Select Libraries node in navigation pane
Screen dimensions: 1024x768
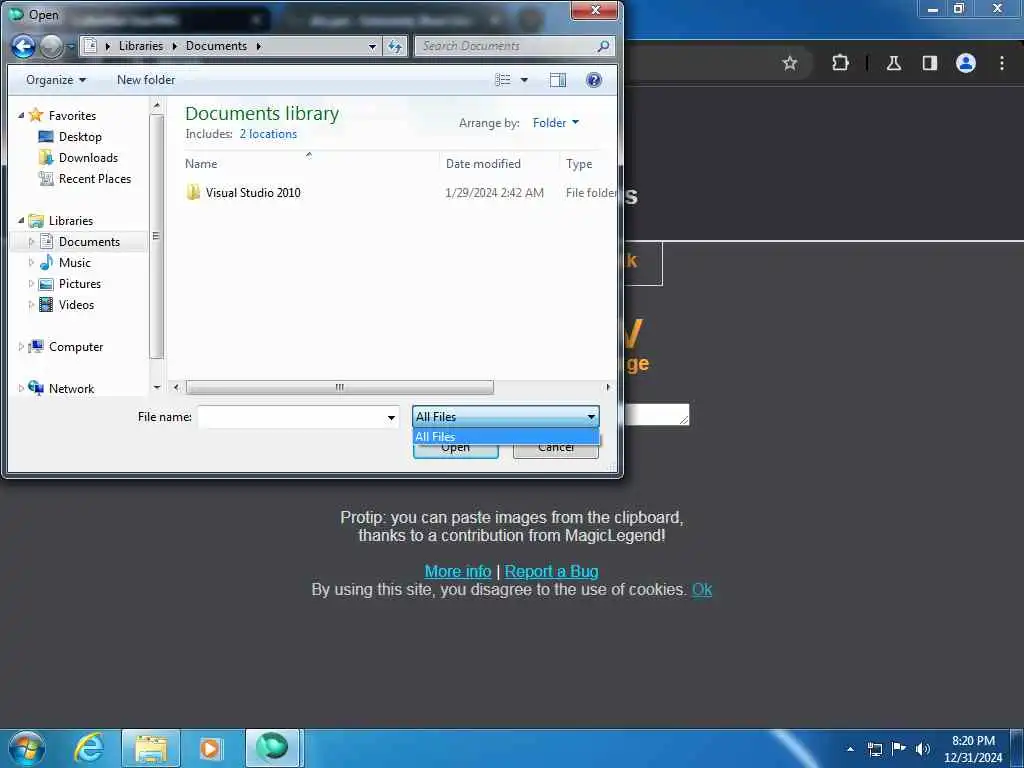[x=71, y=221]
